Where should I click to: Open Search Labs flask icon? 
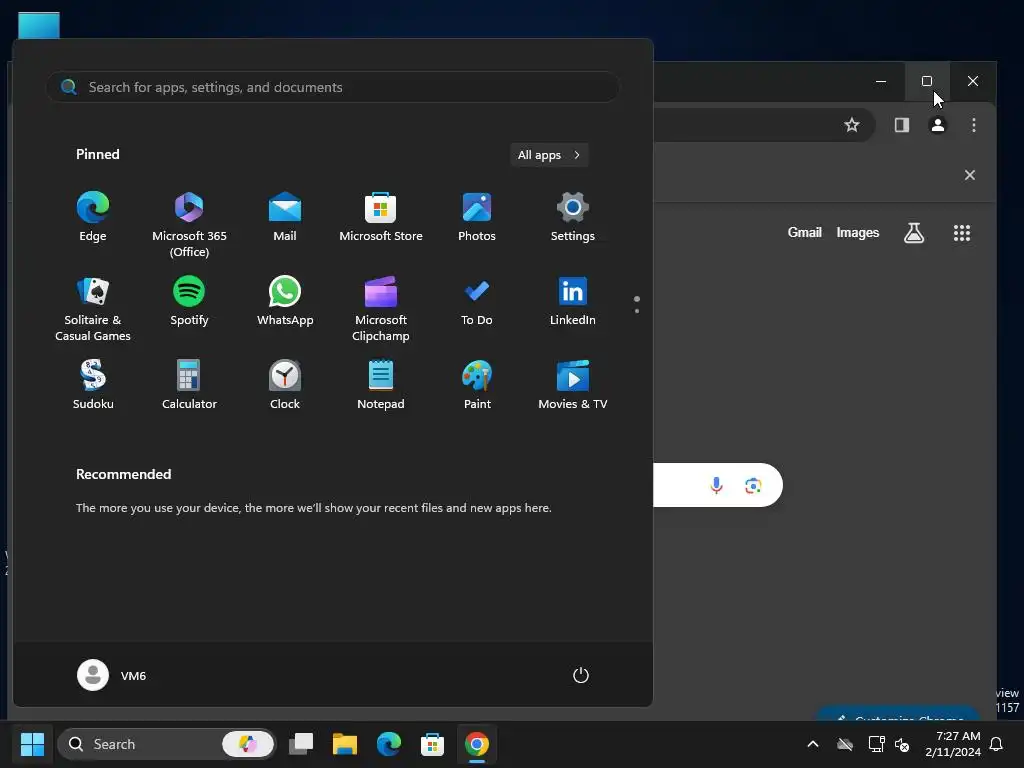click(x=914, y=232)
